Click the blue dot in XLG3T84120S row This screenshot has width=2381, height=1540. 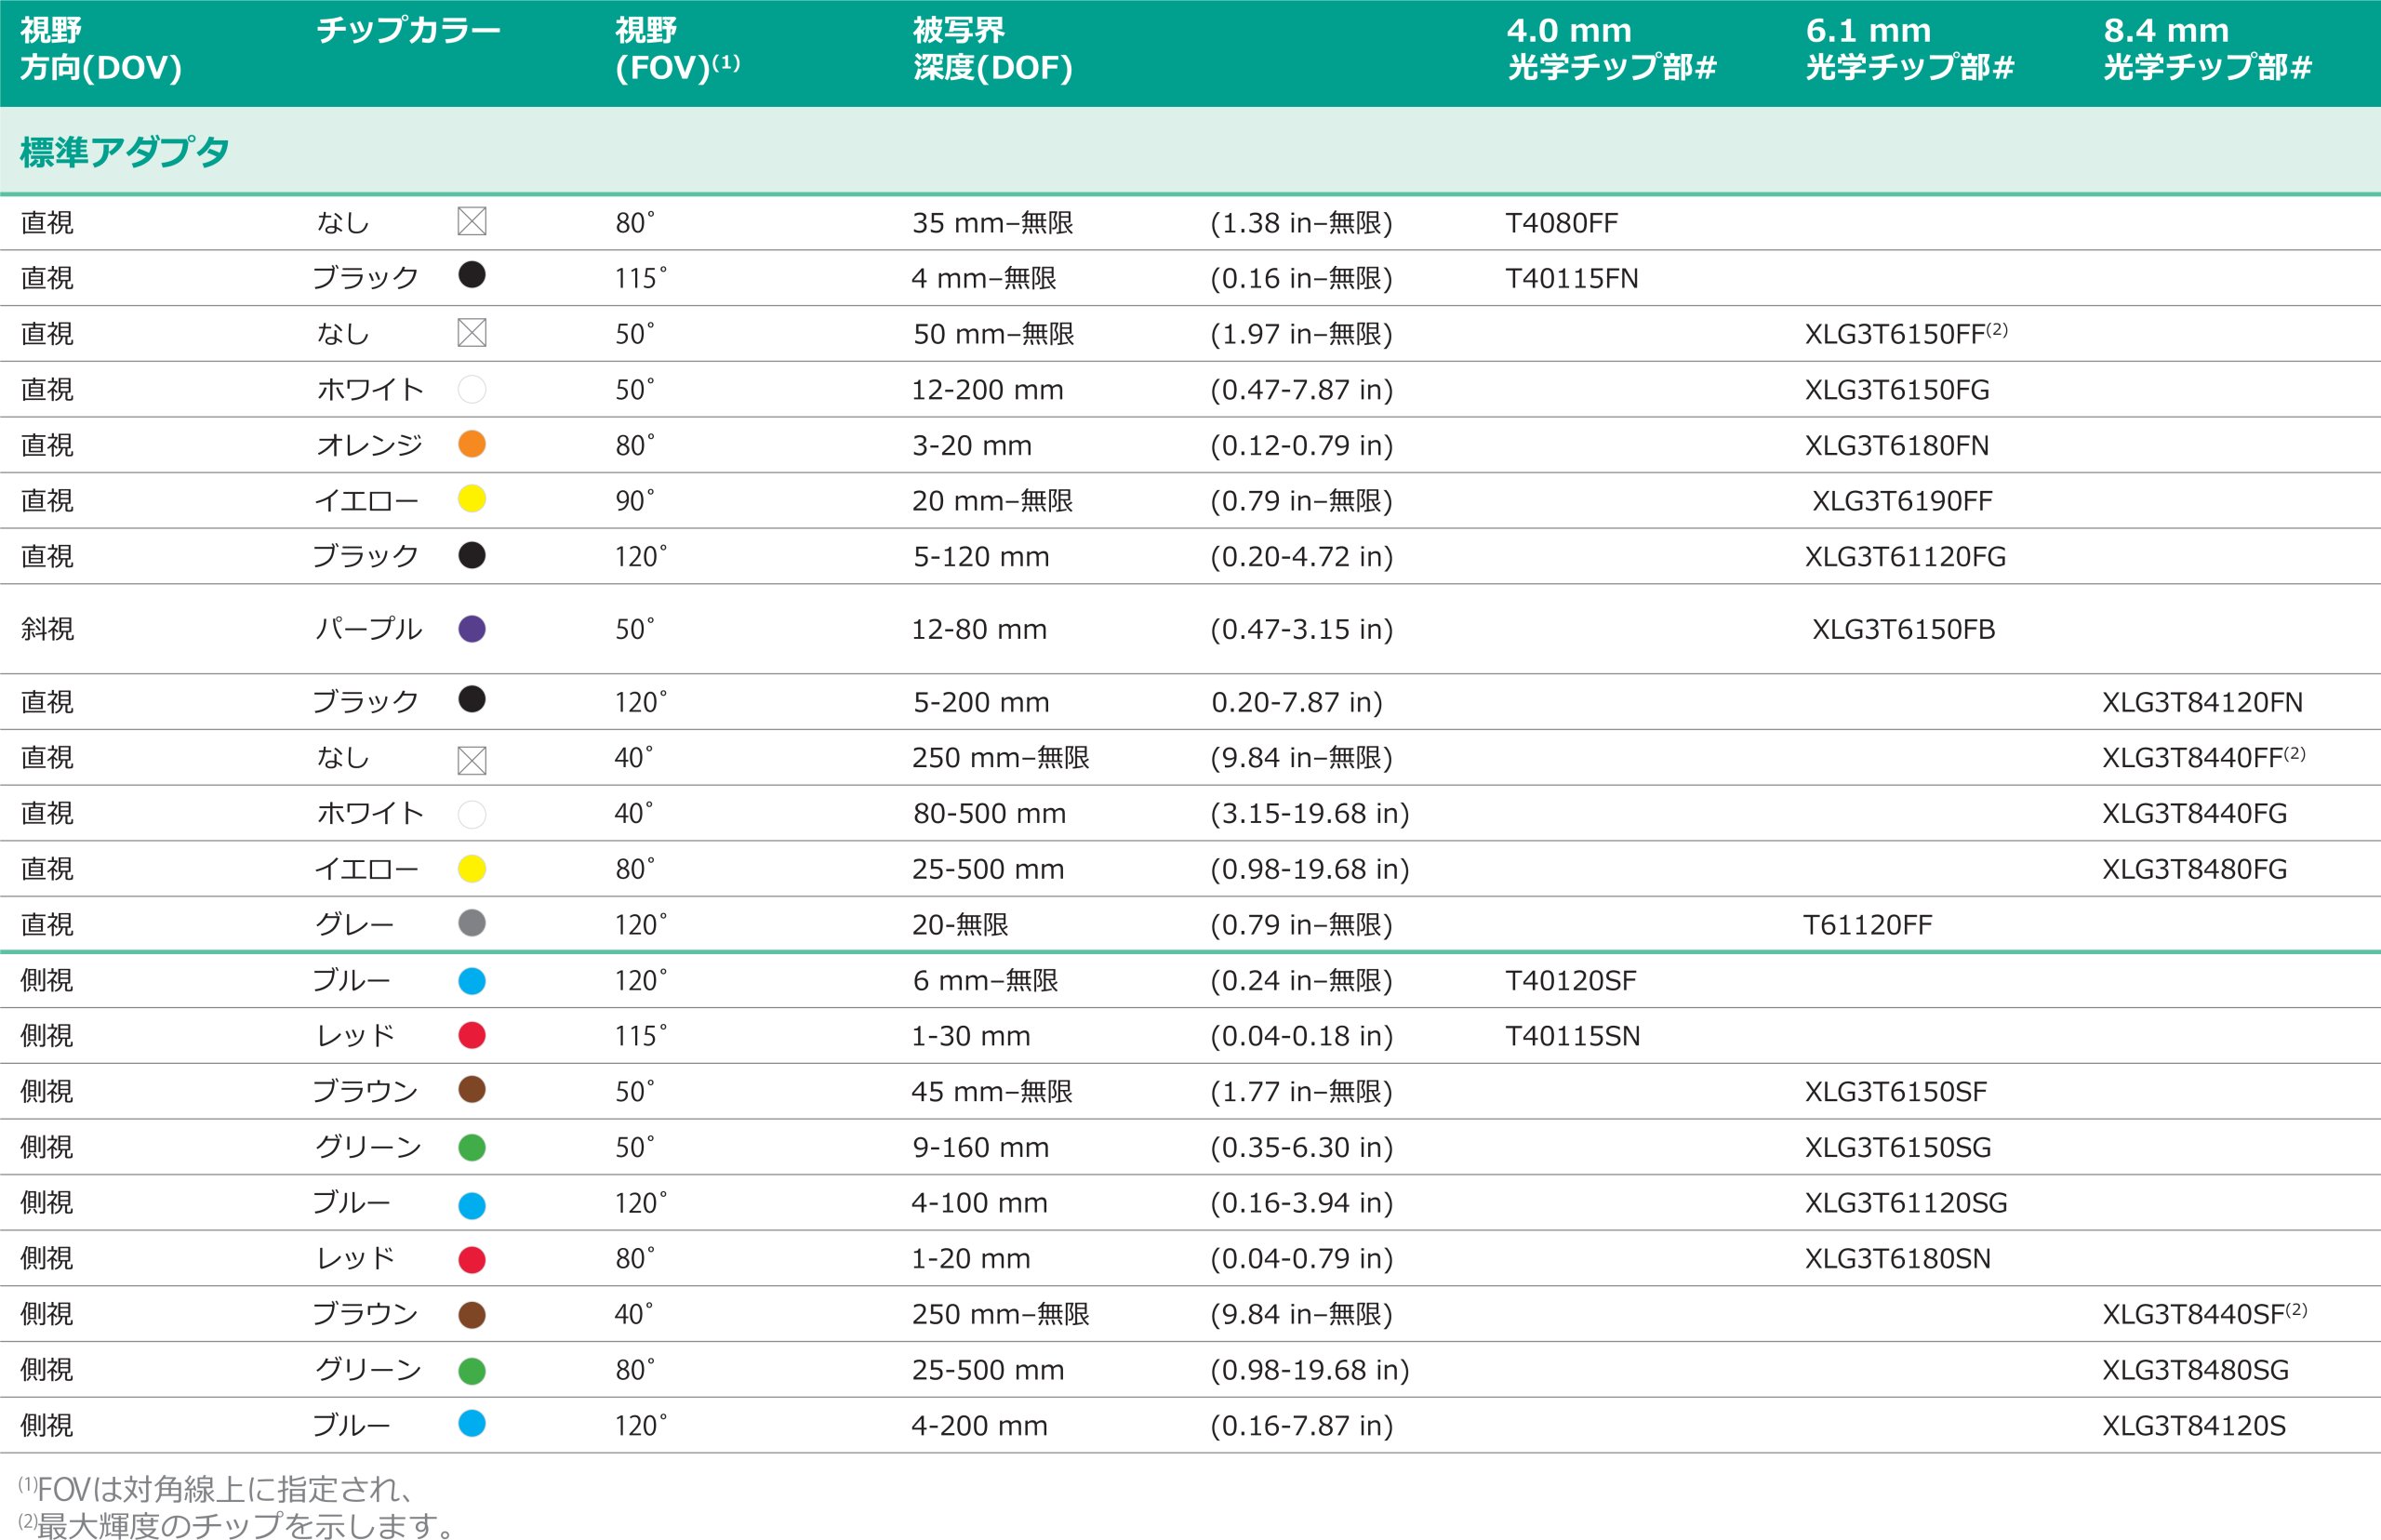472,1423
